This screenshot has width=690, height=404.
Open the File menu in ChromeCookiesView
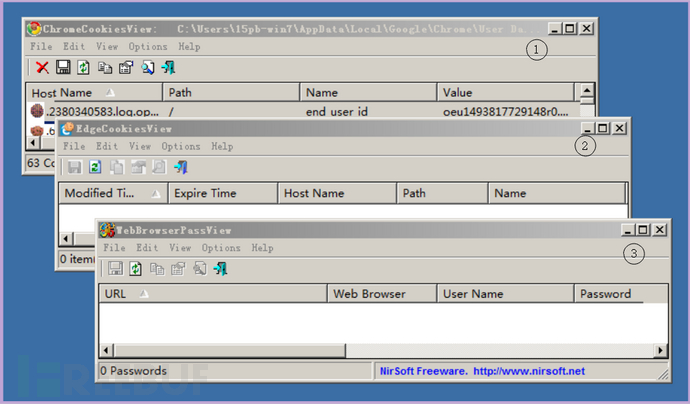pos(41,47)
